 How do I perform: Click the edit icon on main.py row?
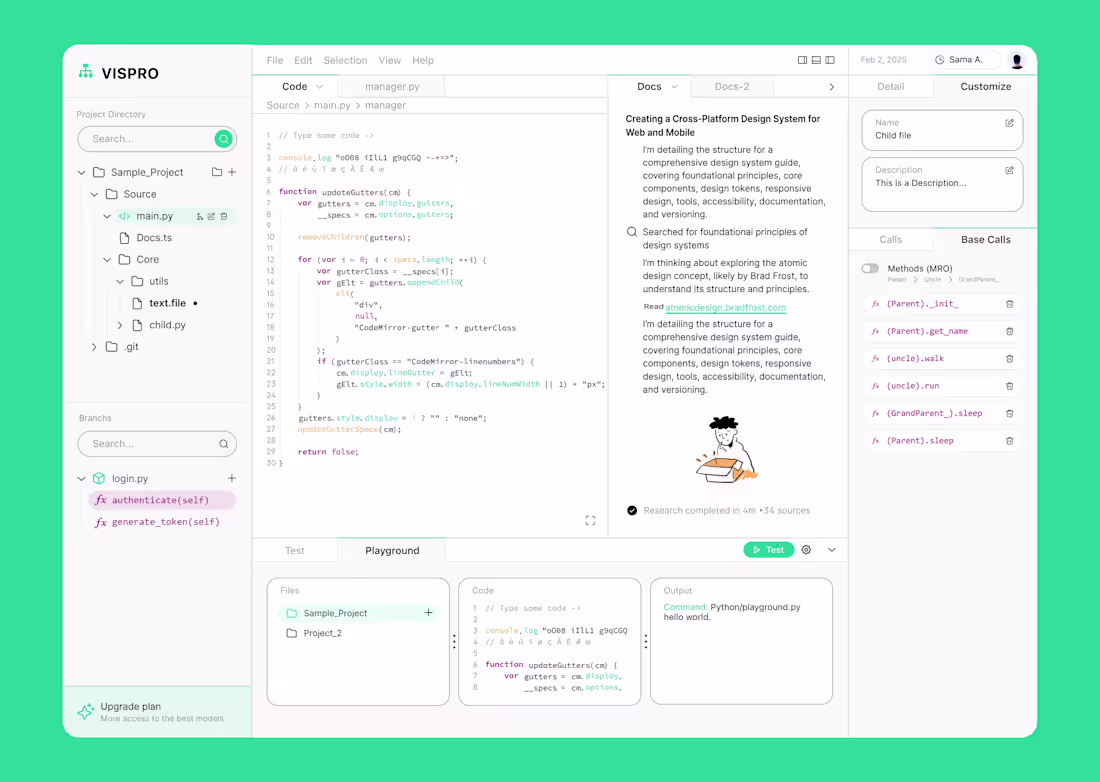211,217
